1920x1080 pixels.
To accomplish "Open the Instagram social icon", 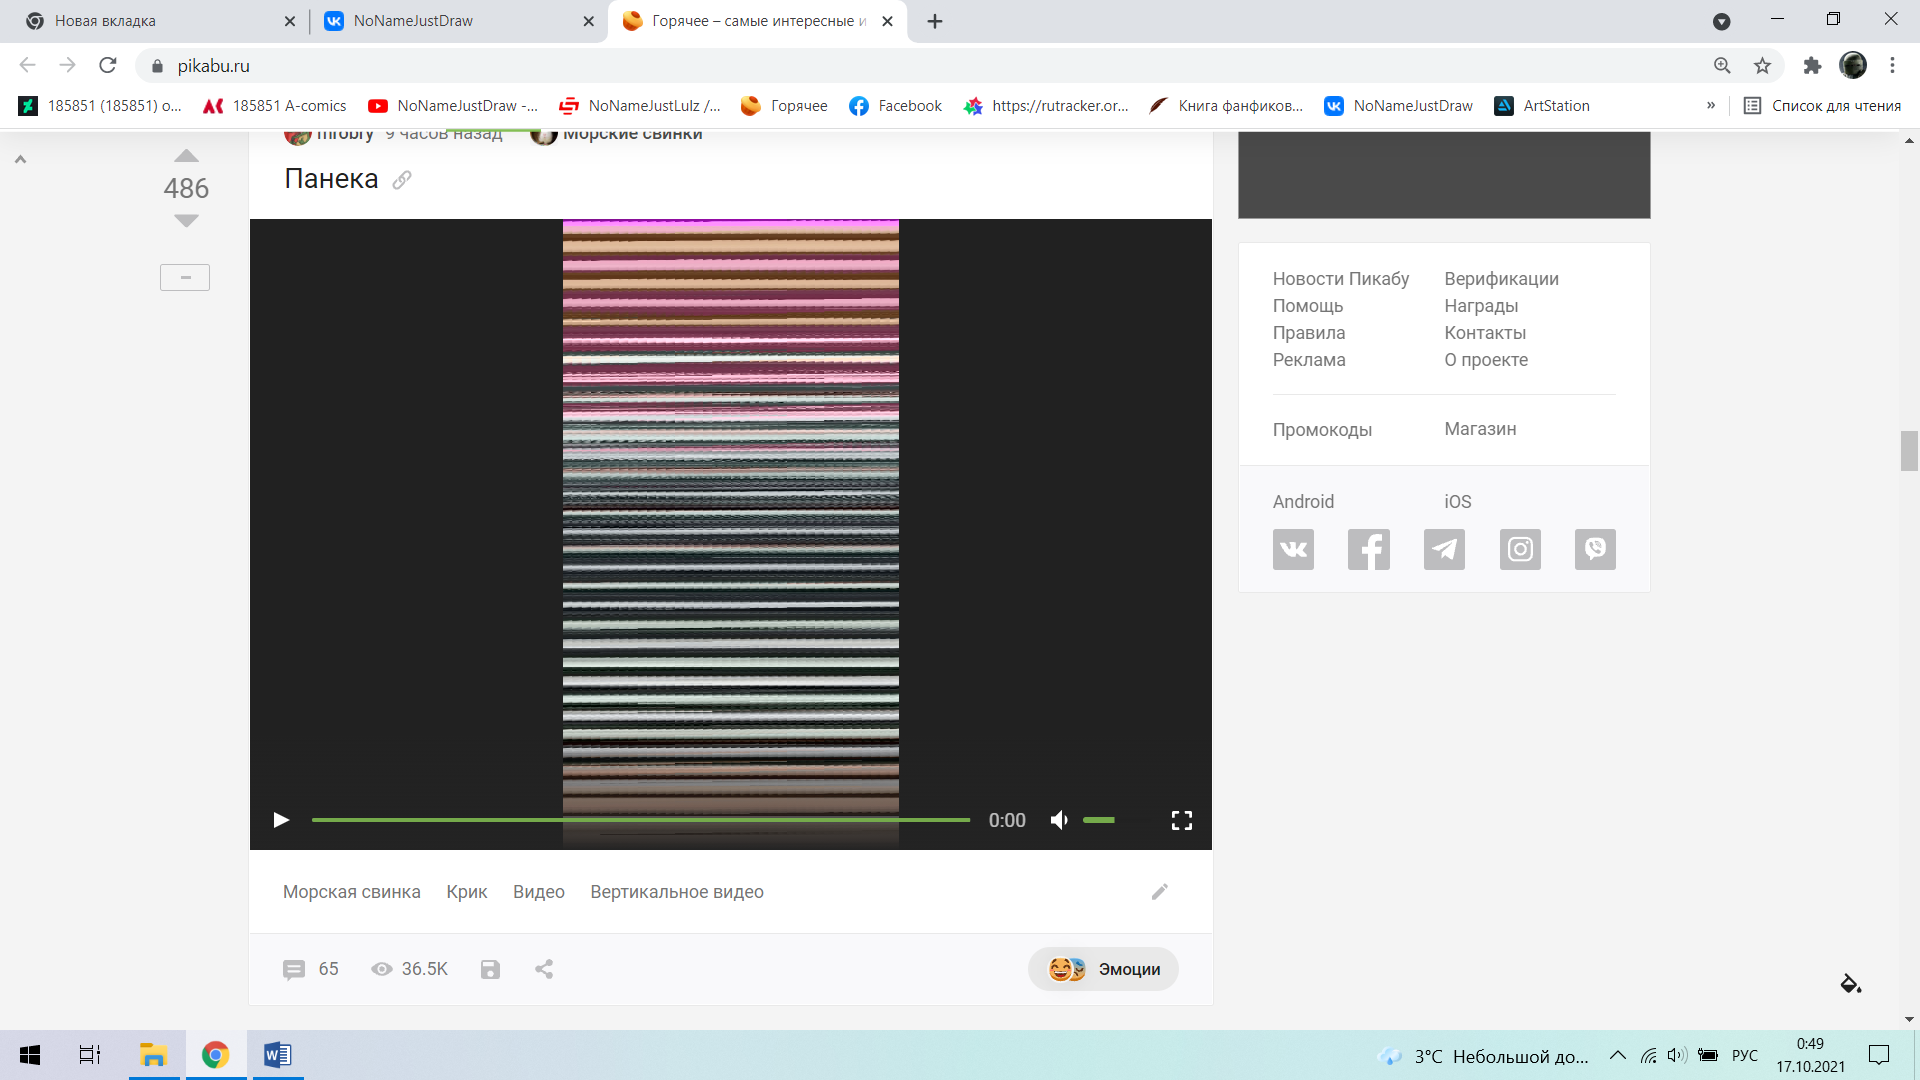I will 1520,549.
